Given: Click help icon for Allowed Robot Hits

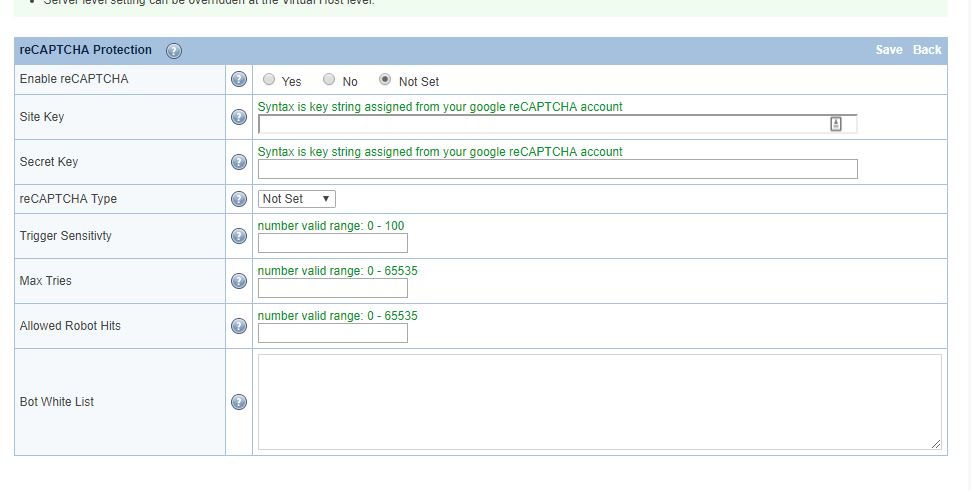Looking at the screenshot, I should 239,326.
